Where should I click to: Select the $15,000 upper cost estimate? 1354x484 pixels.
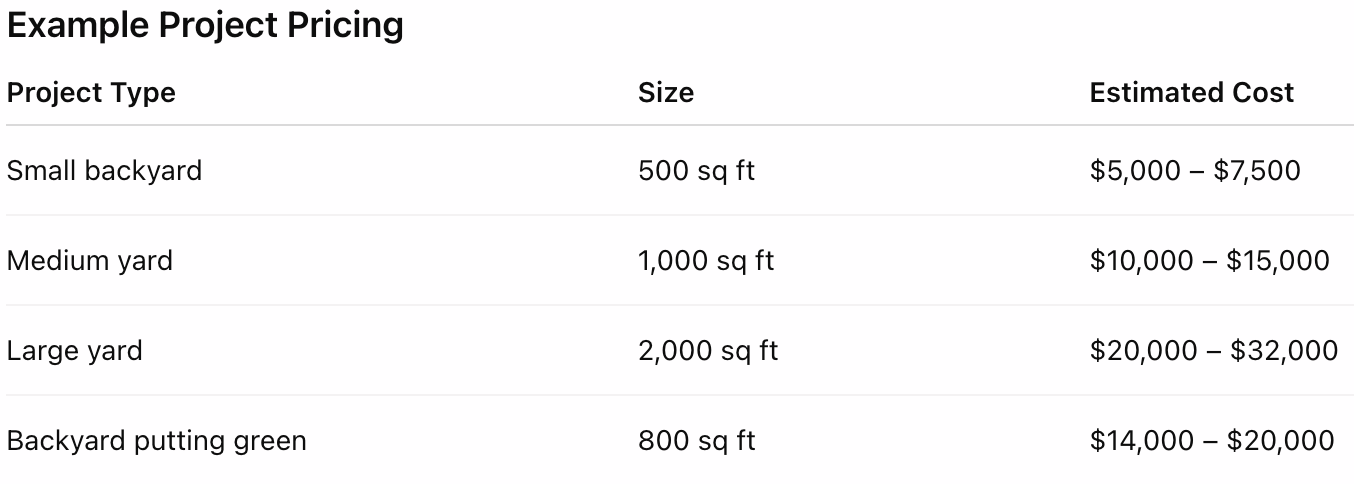click(x=1278, y=261)
